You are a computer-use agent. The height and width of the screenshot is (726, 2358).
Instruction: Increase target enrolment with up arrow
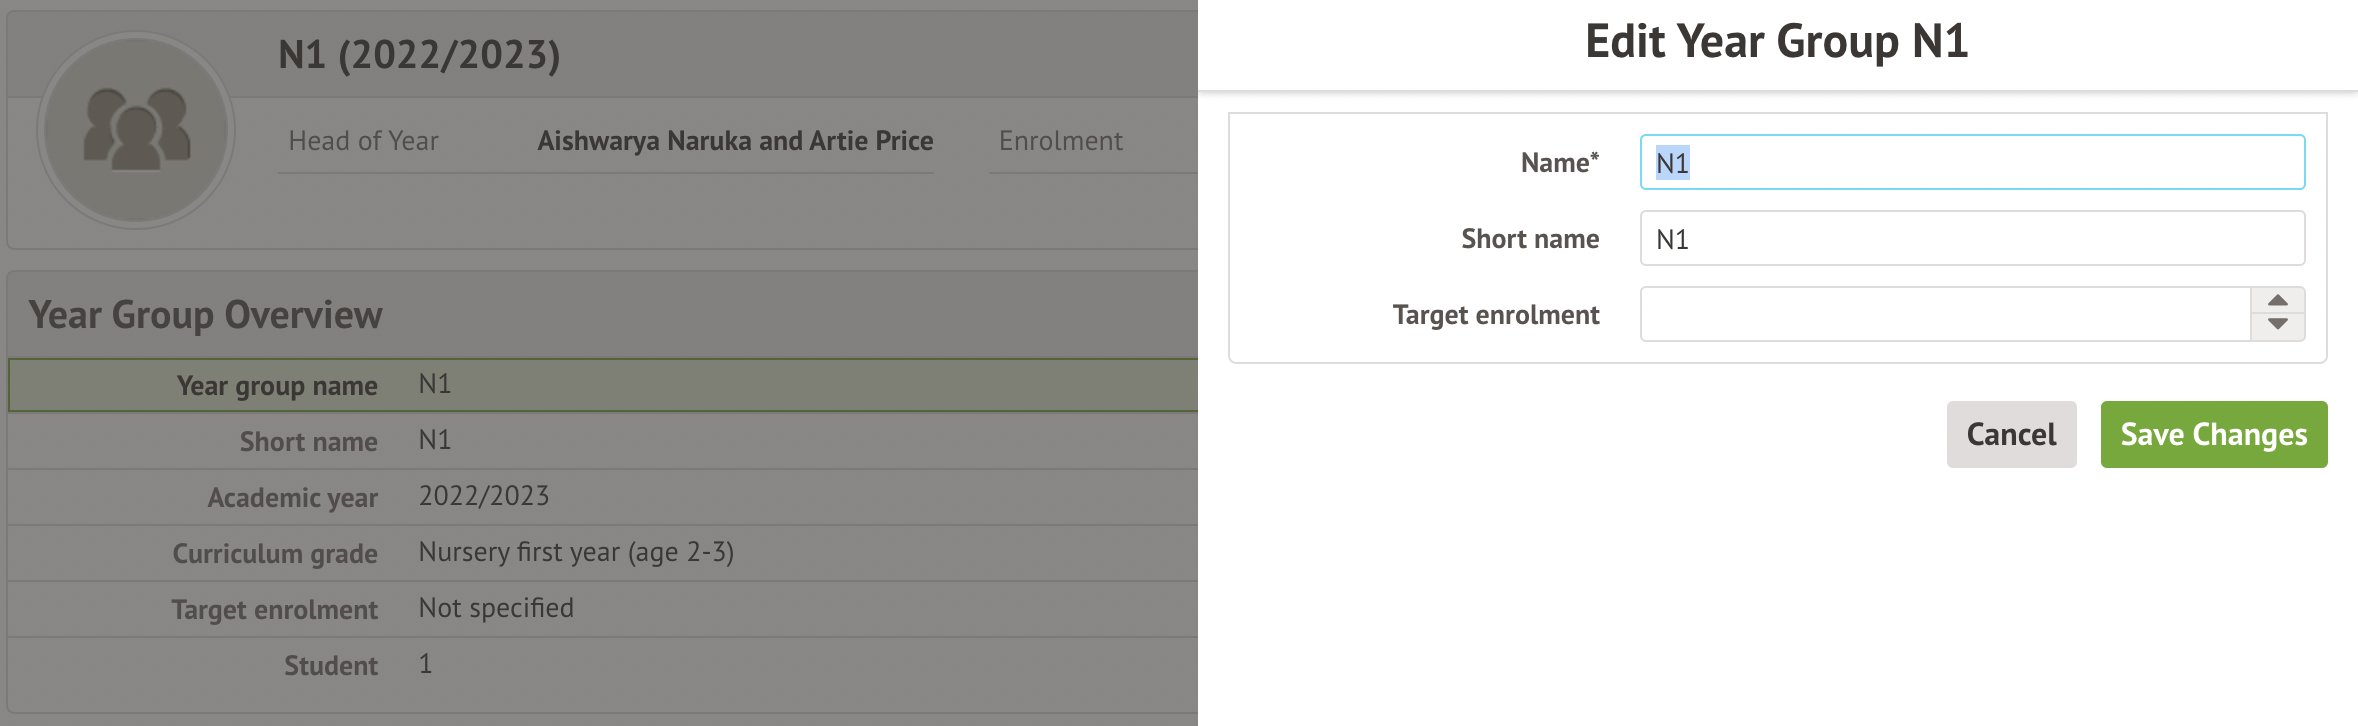pos(2277,301)
